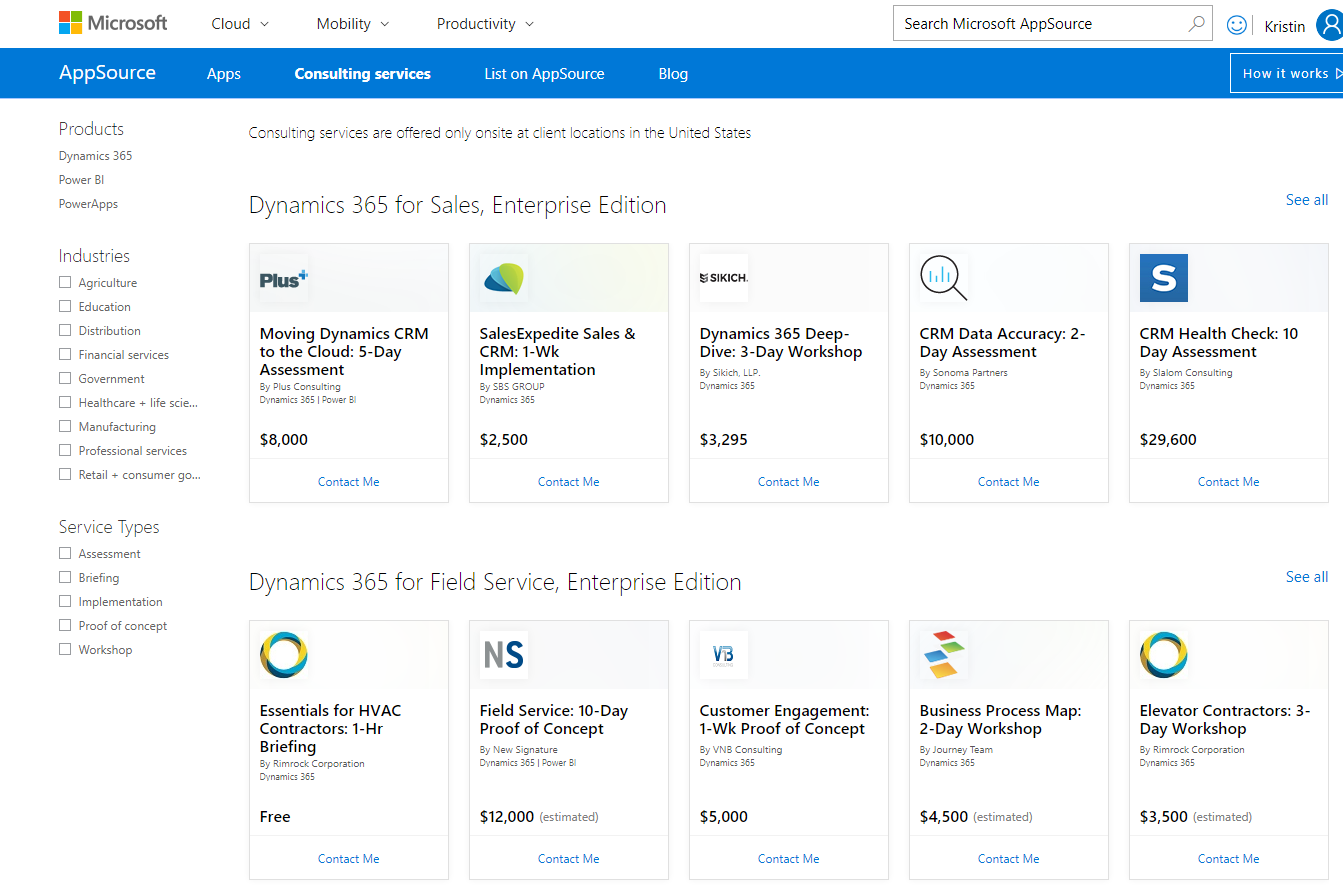Open the Kristin user avatar icon

(x=1329, y=25)
